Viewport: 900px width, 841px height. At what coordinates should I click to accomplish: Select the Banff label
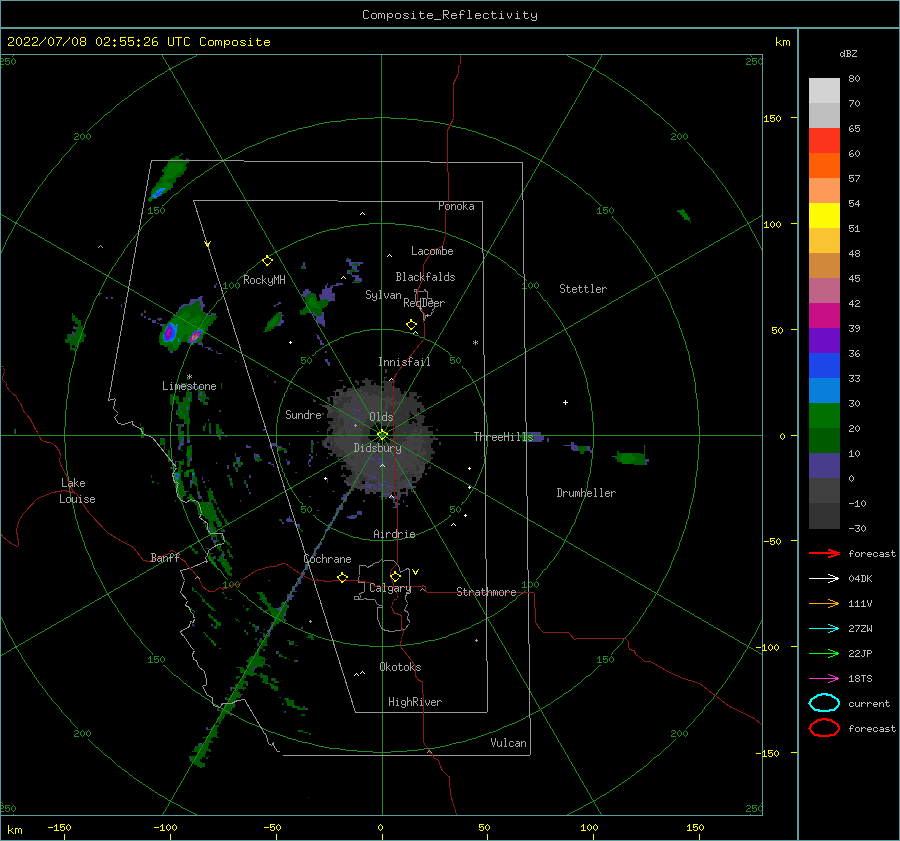[165, 557]
